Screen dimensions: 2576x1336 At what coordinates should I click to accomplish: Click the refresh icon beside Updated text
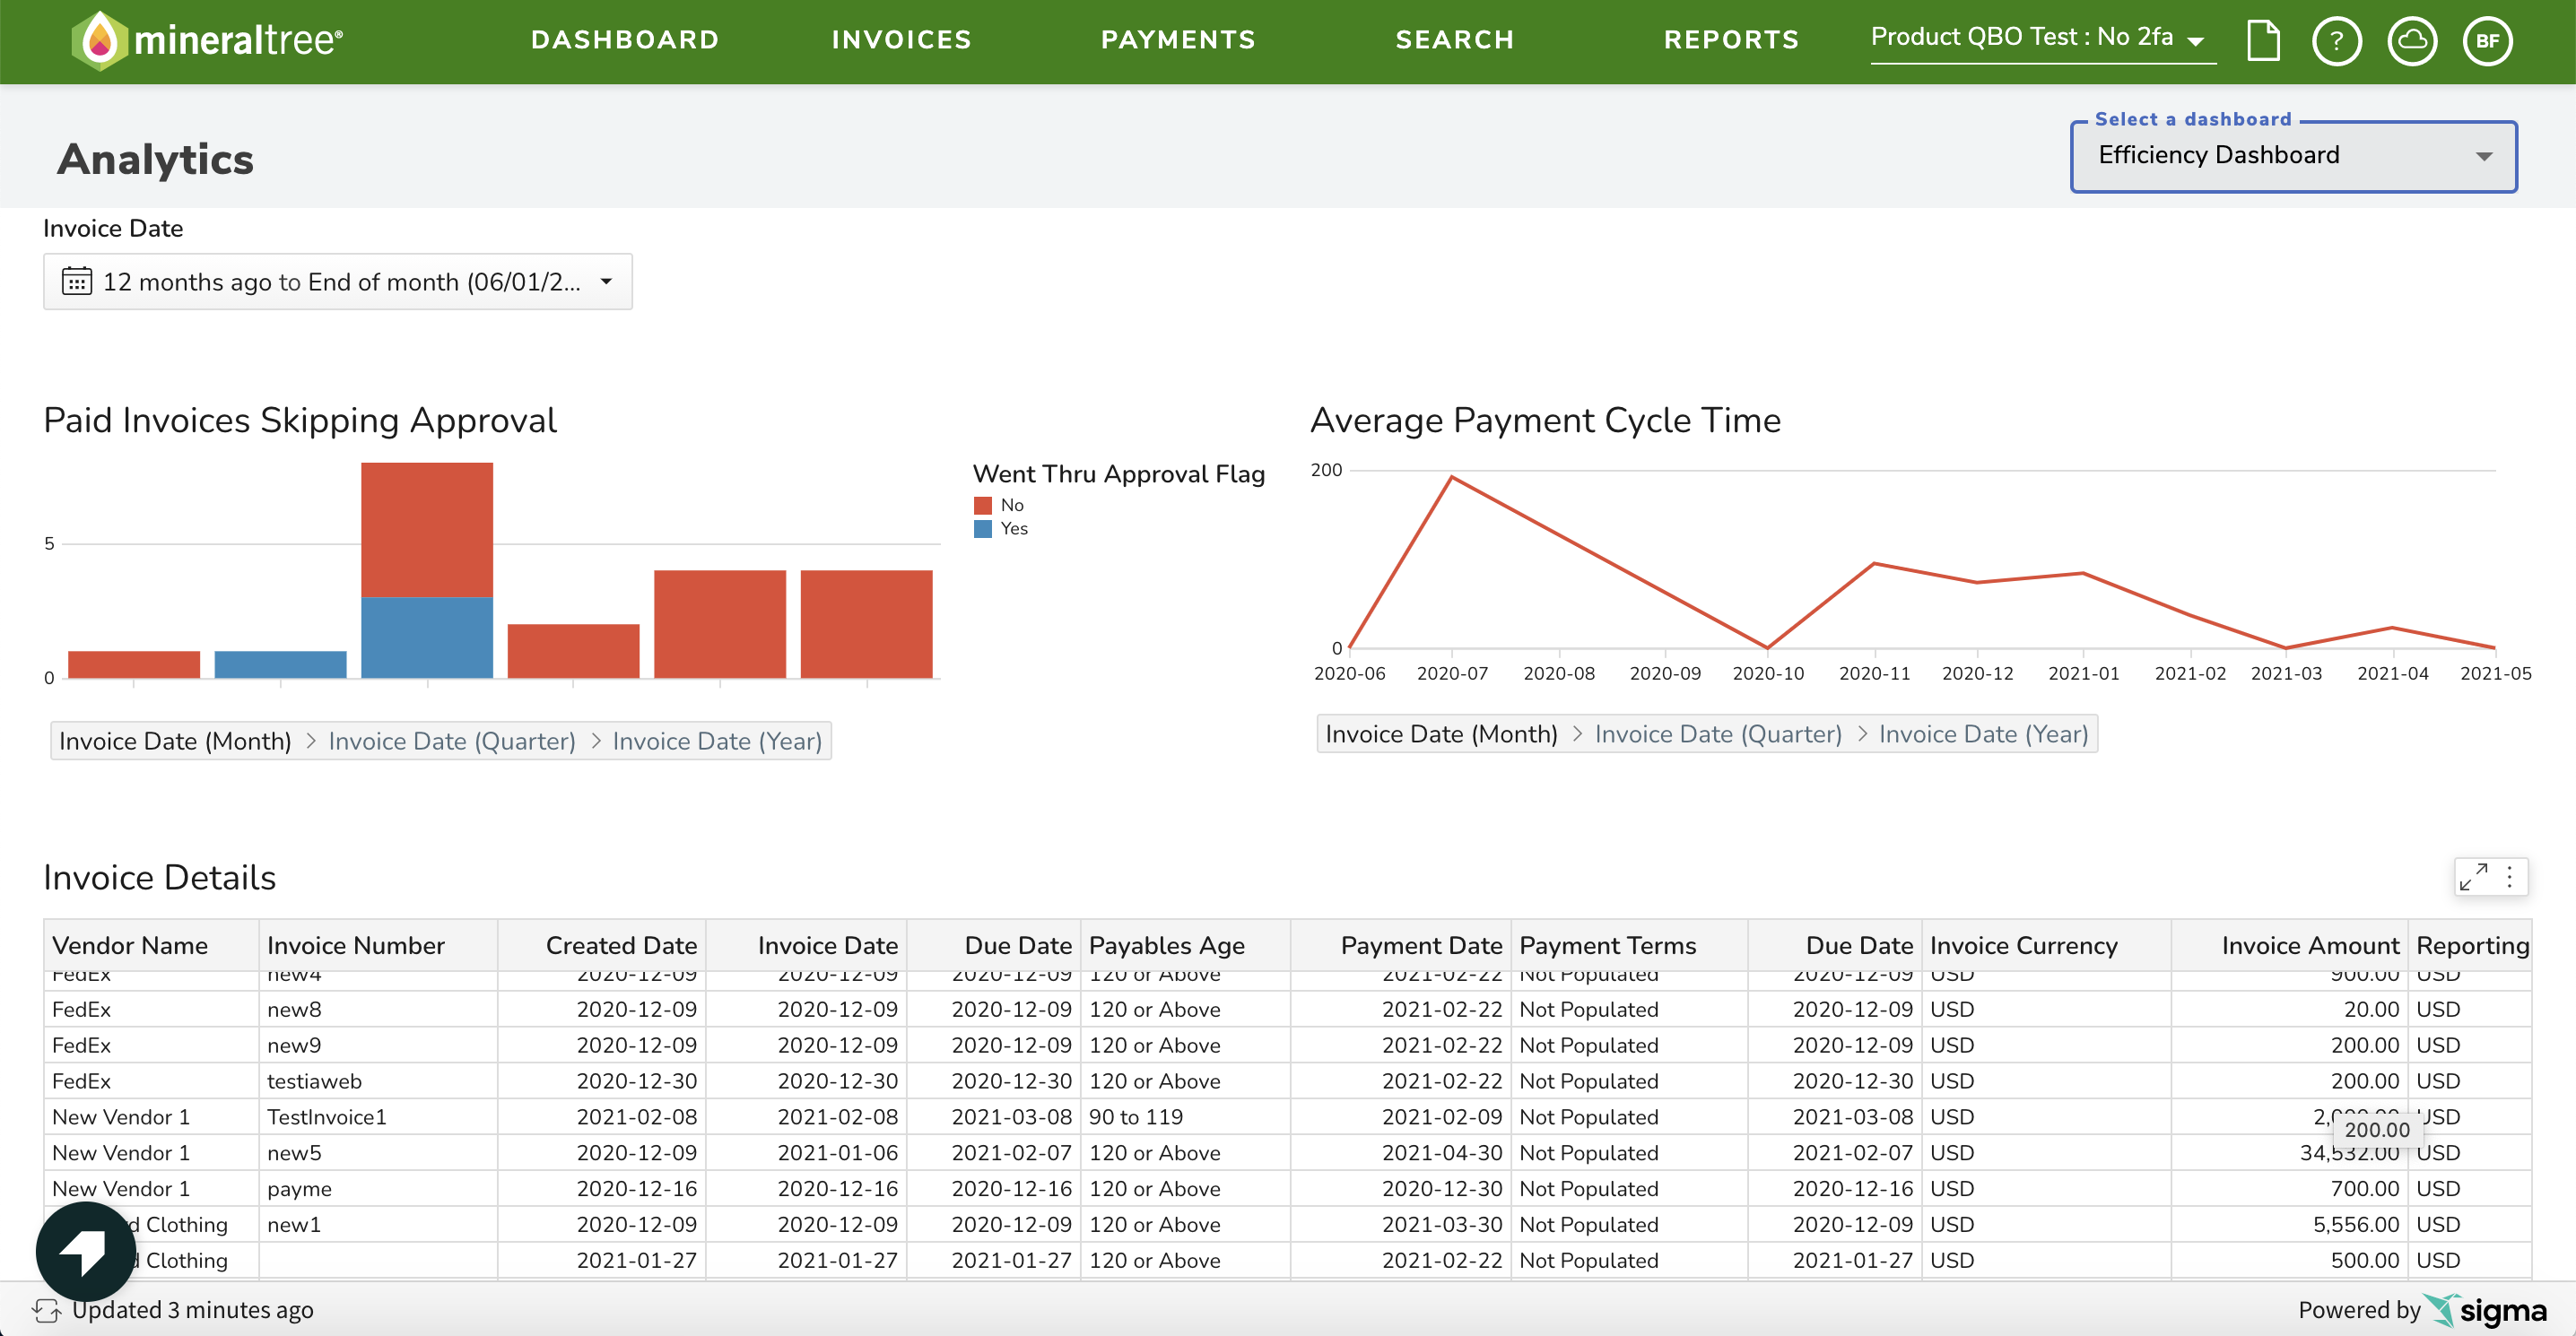46,1310
